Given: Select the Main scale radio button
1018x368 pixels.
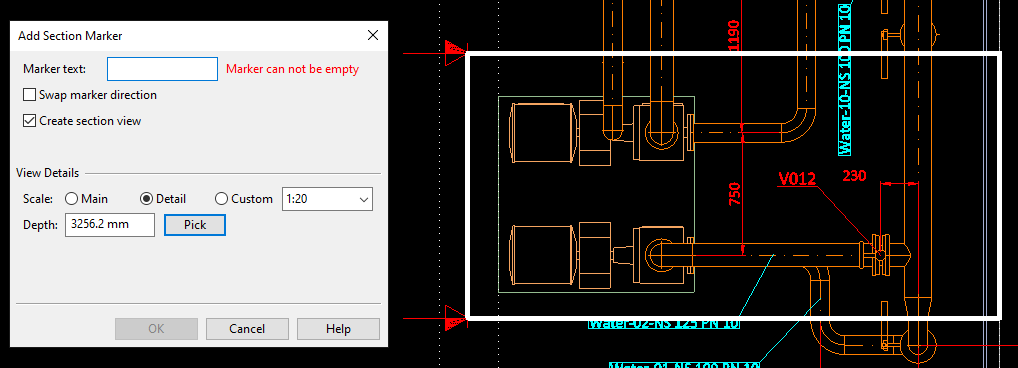Looking at the screenshot, I should point(71,199).
